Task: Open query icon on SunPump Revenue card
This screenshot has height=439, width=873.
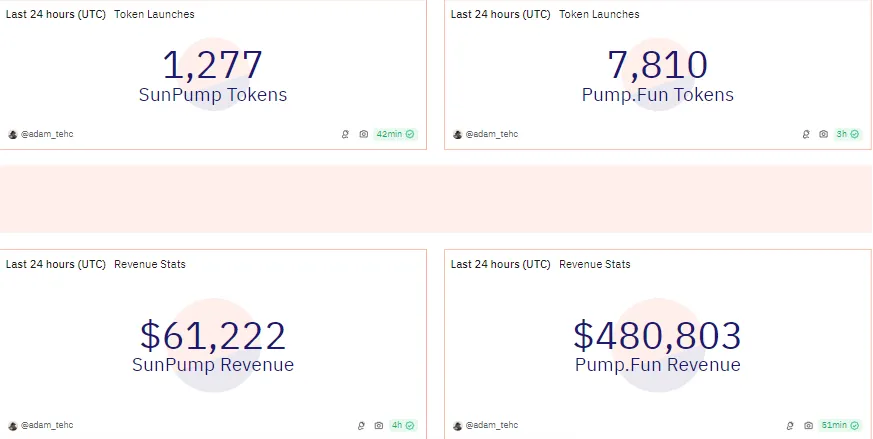Action: coord(361,426)
